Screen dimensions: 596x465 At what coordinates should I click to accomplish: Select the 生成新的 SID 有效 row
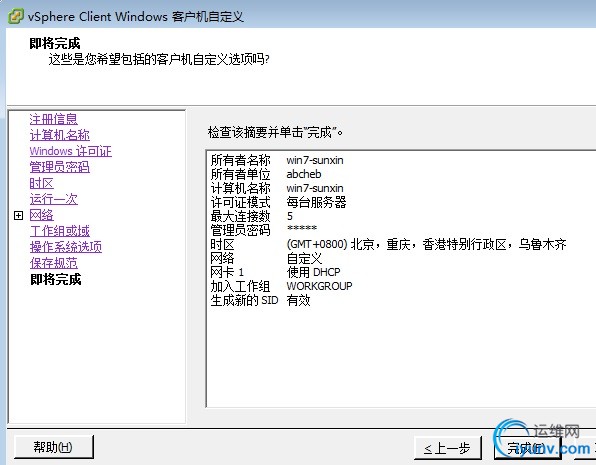(260, 300)
